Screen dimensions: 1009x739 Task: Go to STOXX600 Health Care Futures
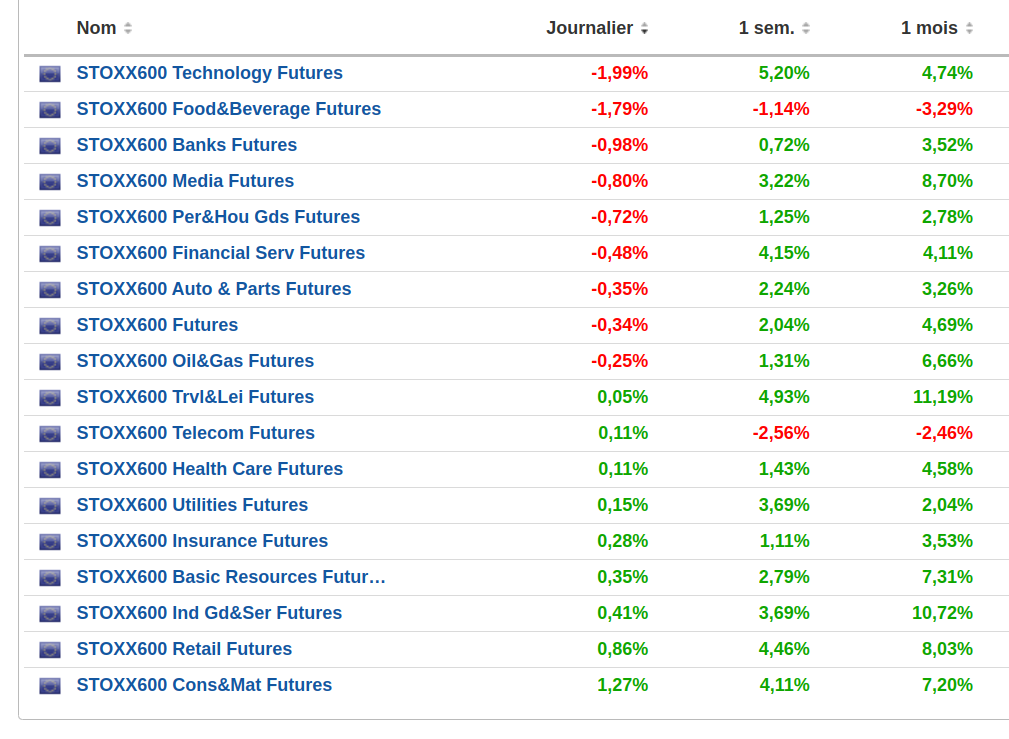pos(209,469)
